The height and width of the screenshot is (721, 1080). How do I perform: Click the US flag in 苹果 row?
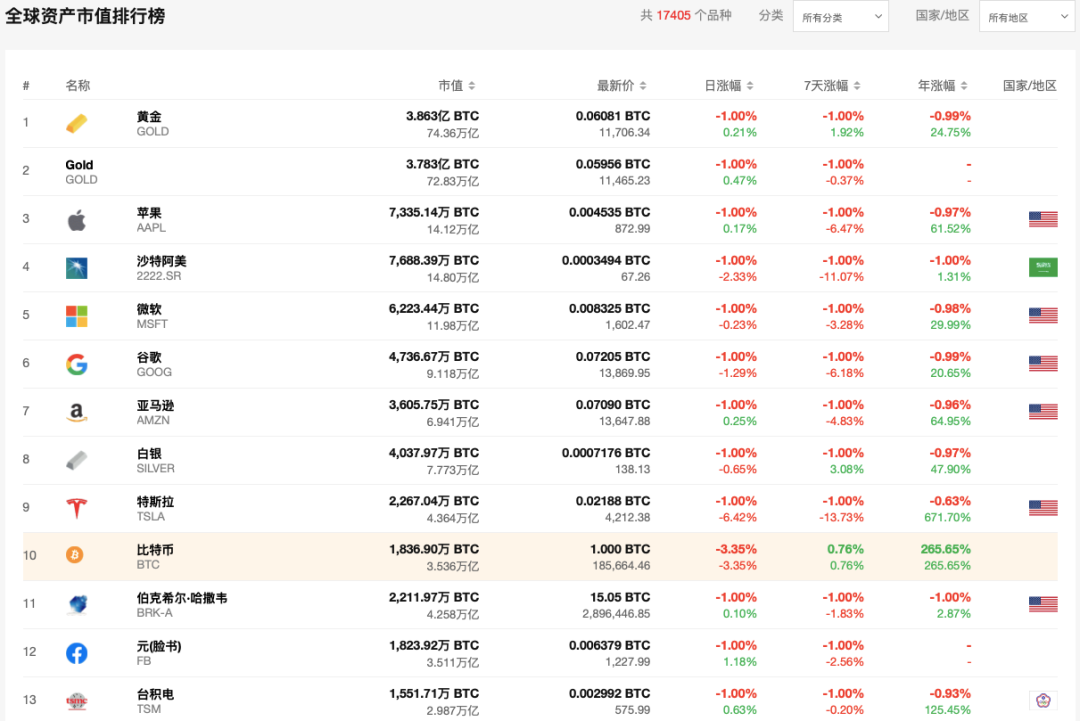[1043, 220]
